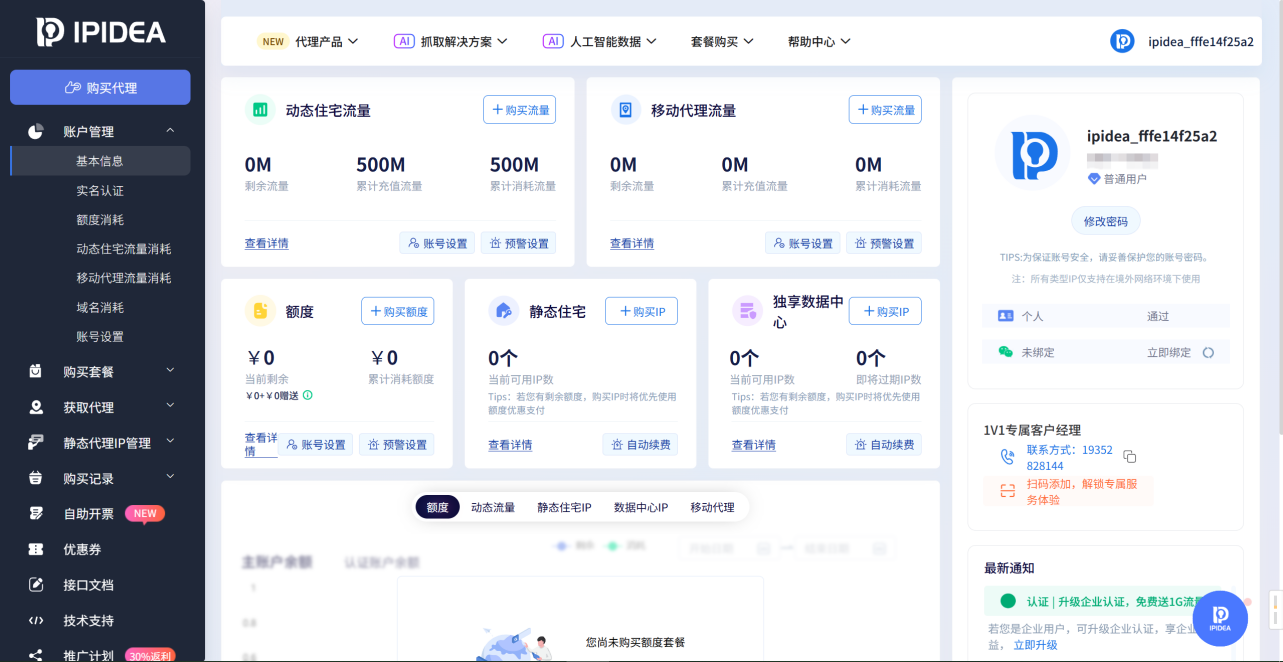Expand 静态代理IP管理 sidebar chevron
The width and height of the screenshot is (1283, 662).
[170, 442]
